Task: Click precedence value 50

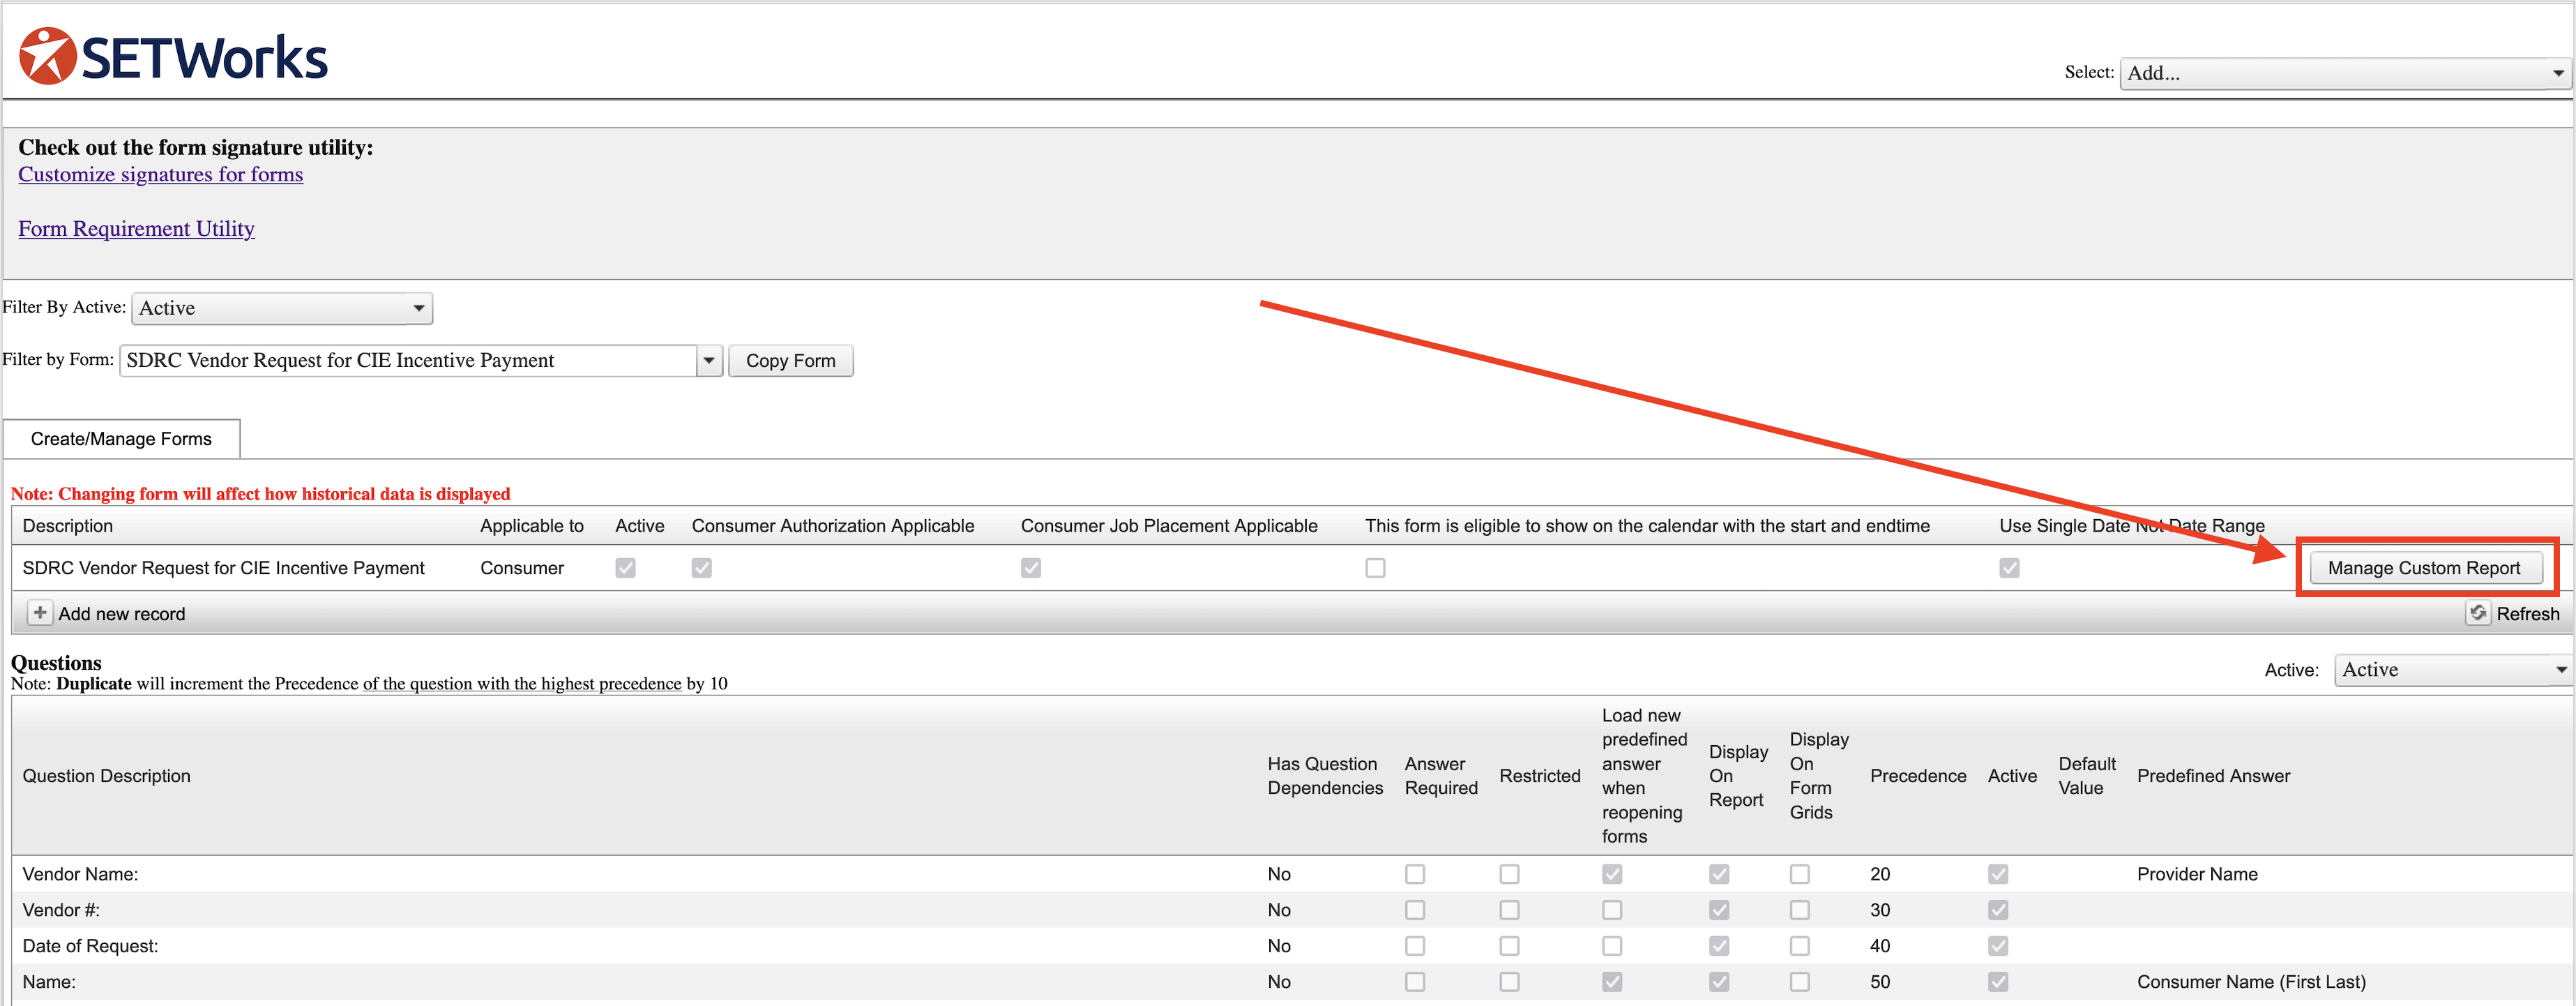Action: pyautogui.click(x=1880, y=982)
